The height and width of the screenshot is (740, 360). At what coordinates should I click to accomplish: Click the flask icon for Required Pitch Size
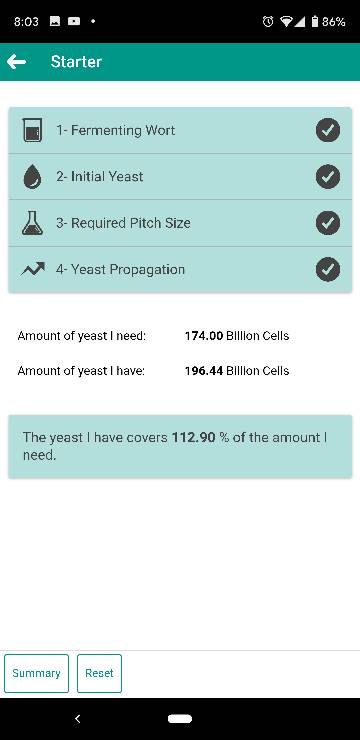tap(32, 223)
